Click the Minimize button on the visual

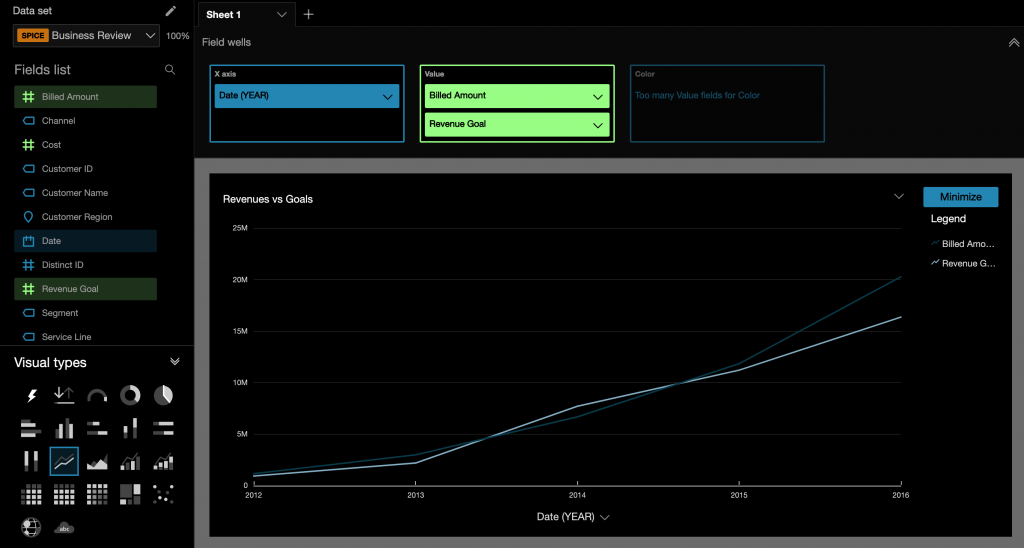pyautogui.click(x=960, y=197)
